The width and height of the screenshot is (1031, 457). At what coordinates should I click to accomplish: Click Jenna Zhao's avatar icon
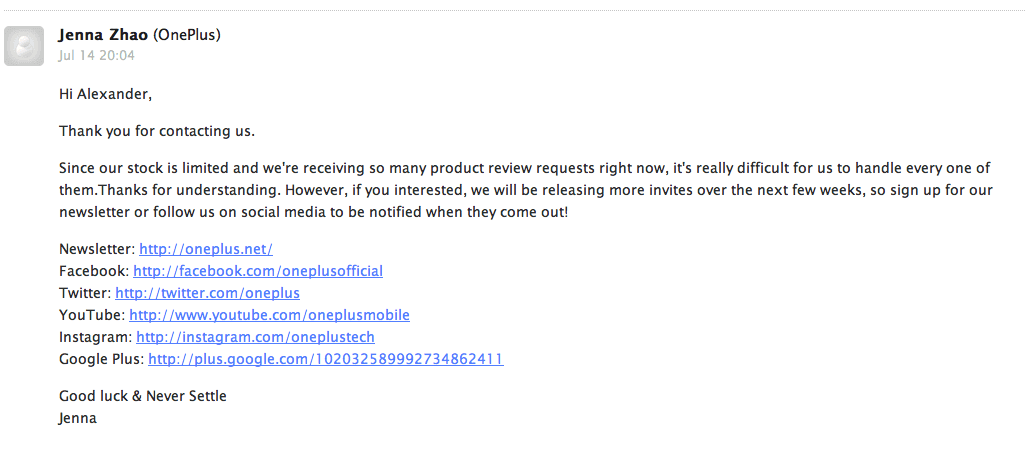[24, 46]
